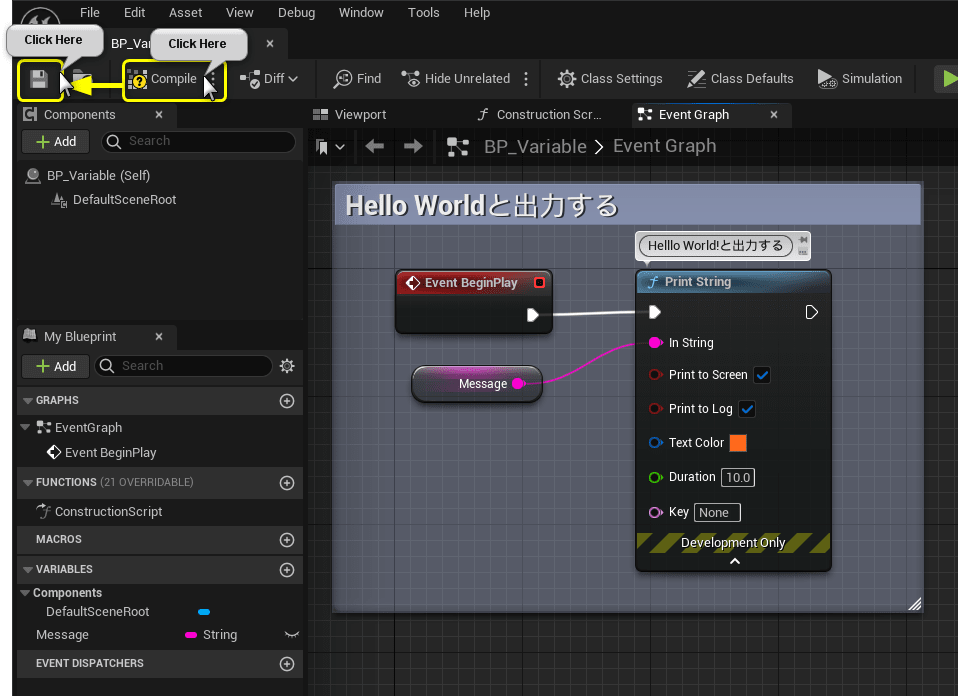Open the Asset menu
Screen dimensions: 958x696
185,12
